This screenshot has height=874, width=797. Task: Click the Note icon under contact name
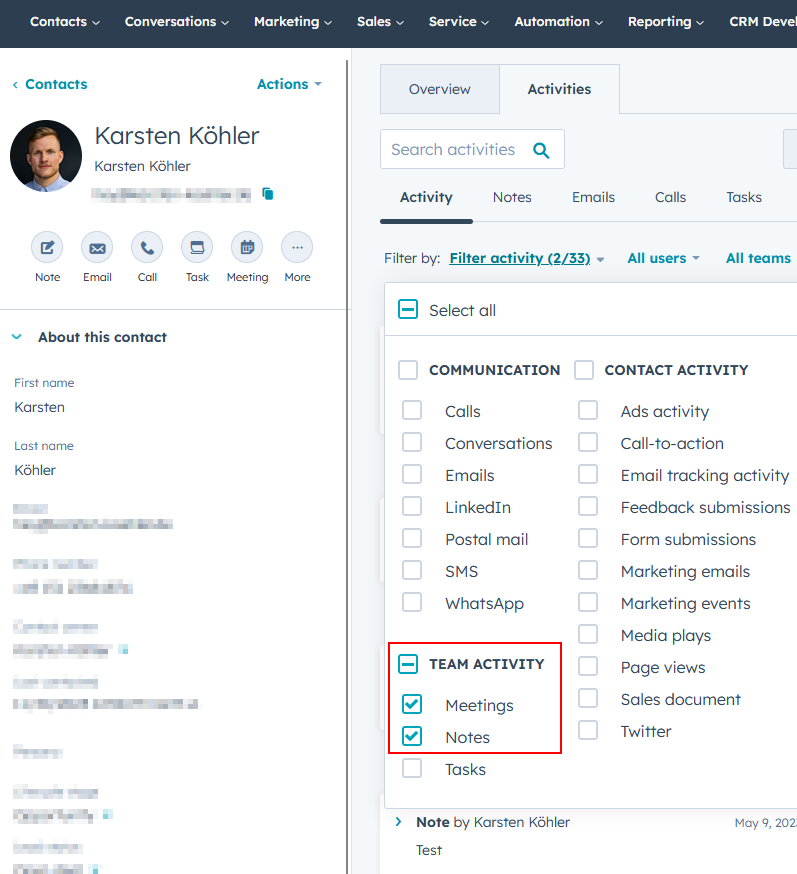[x=47, y=247]
